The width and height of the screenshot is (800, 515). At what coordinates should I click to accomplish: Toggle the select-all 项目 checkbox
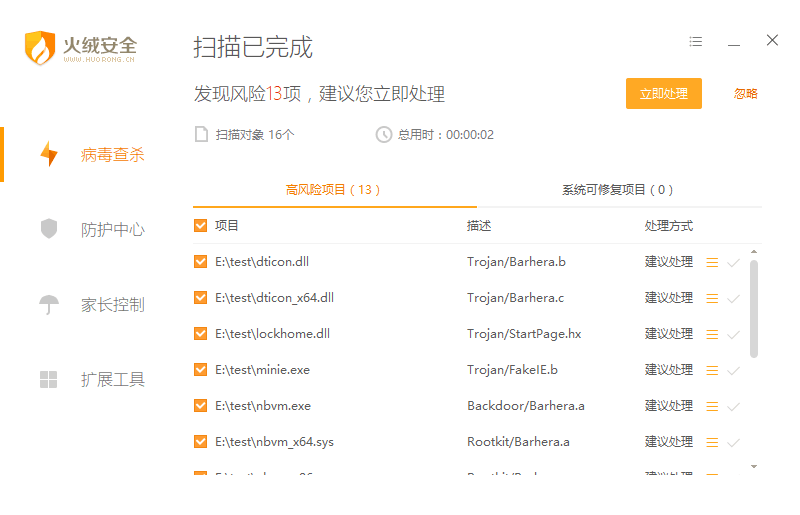[201, 226]
